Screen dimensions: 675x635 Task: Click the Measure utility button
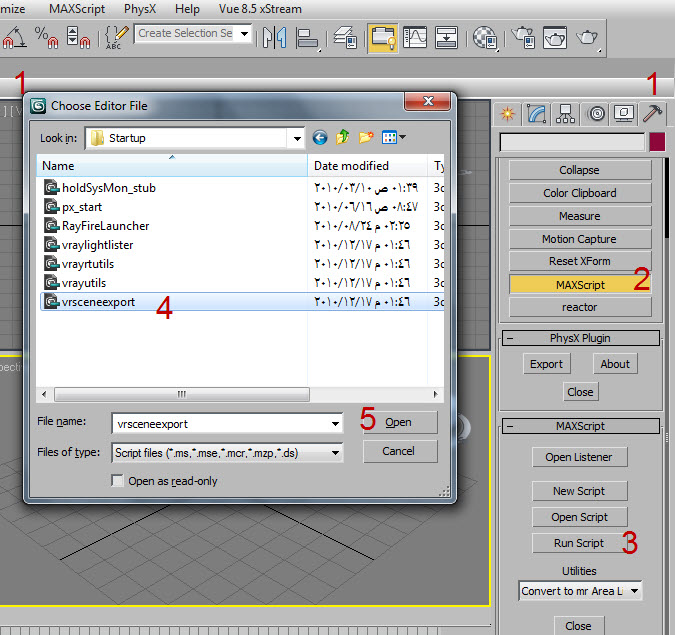coord(580,216)
